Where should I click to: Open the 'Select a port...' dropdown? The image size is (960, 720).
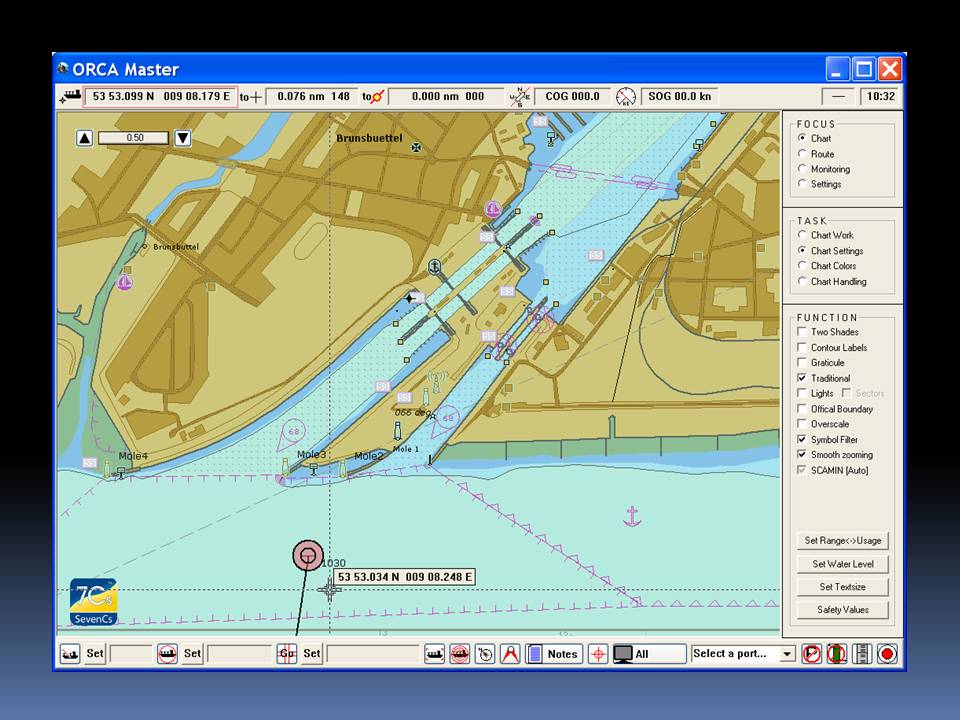[787, 654]
